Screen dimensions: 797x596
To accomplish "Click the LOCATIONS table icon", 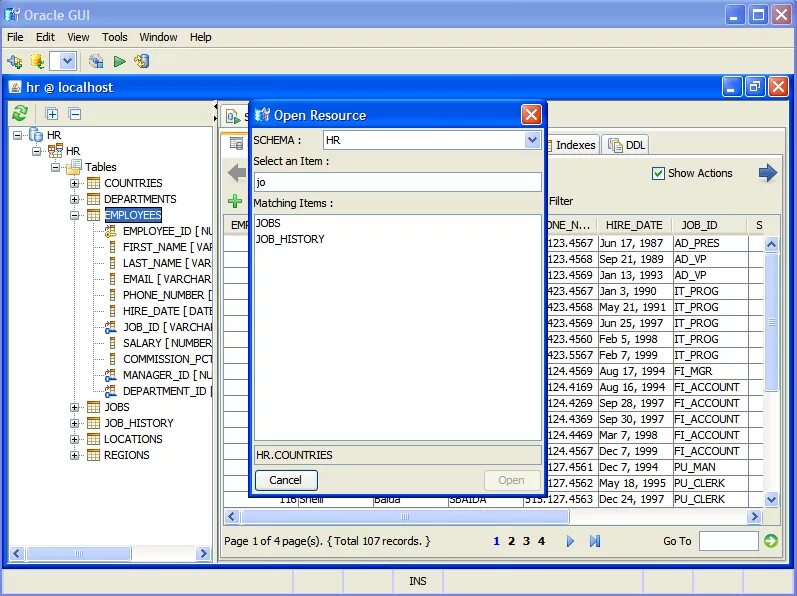I will pos(93,439).
